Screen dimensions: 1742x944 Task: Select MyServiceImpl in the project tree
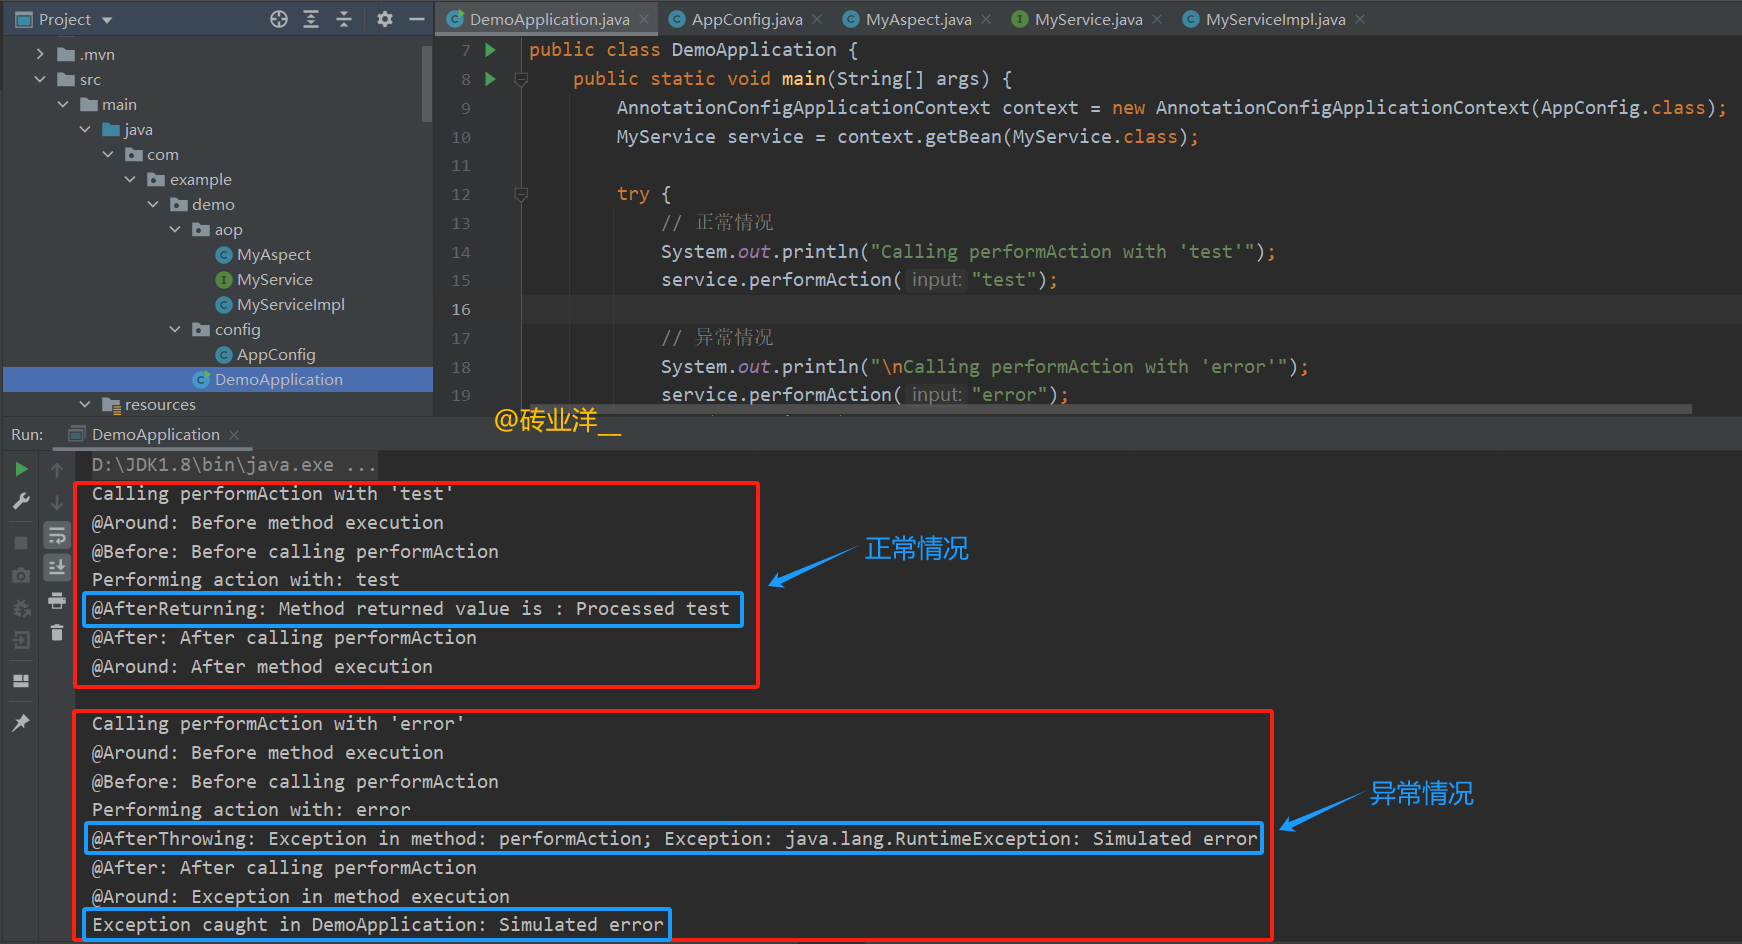tap(290, 304)
